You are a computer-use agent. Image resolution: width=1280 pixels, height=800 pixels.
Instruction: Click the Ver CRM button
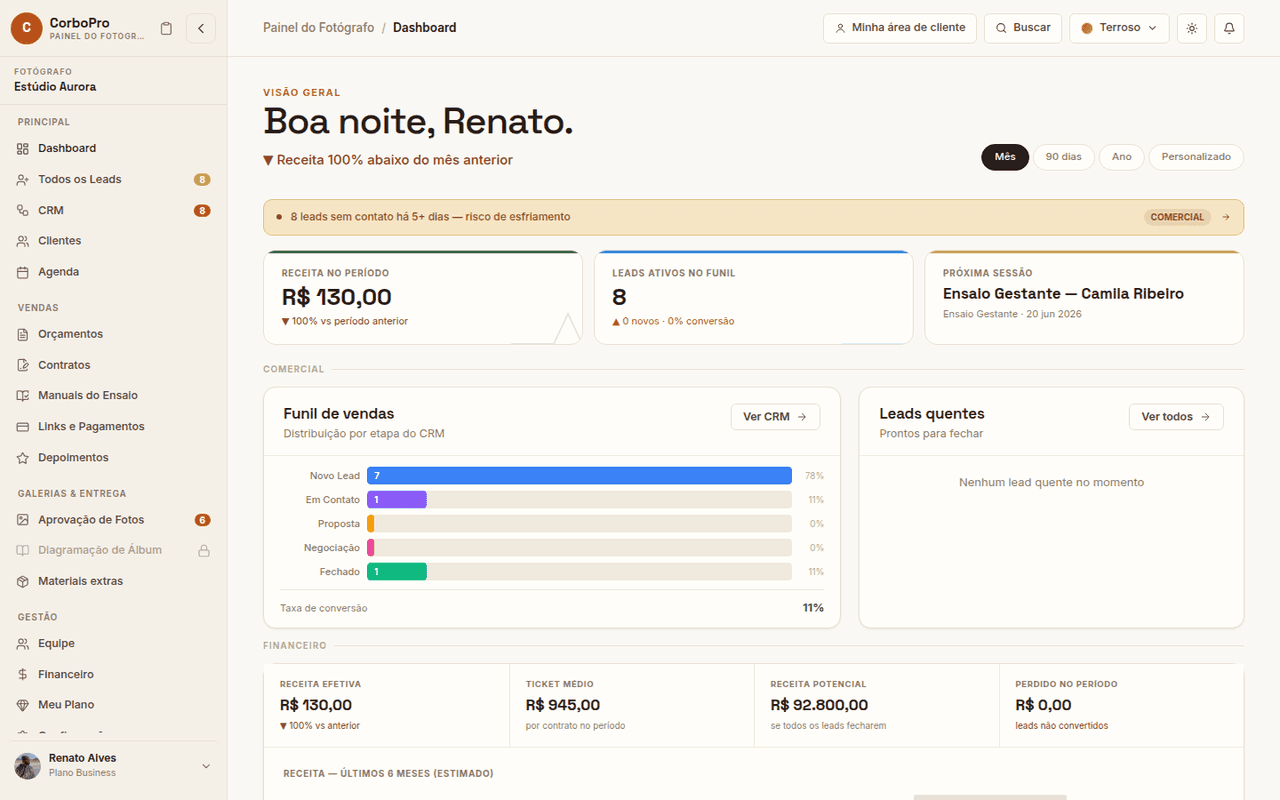pos(775,417)
